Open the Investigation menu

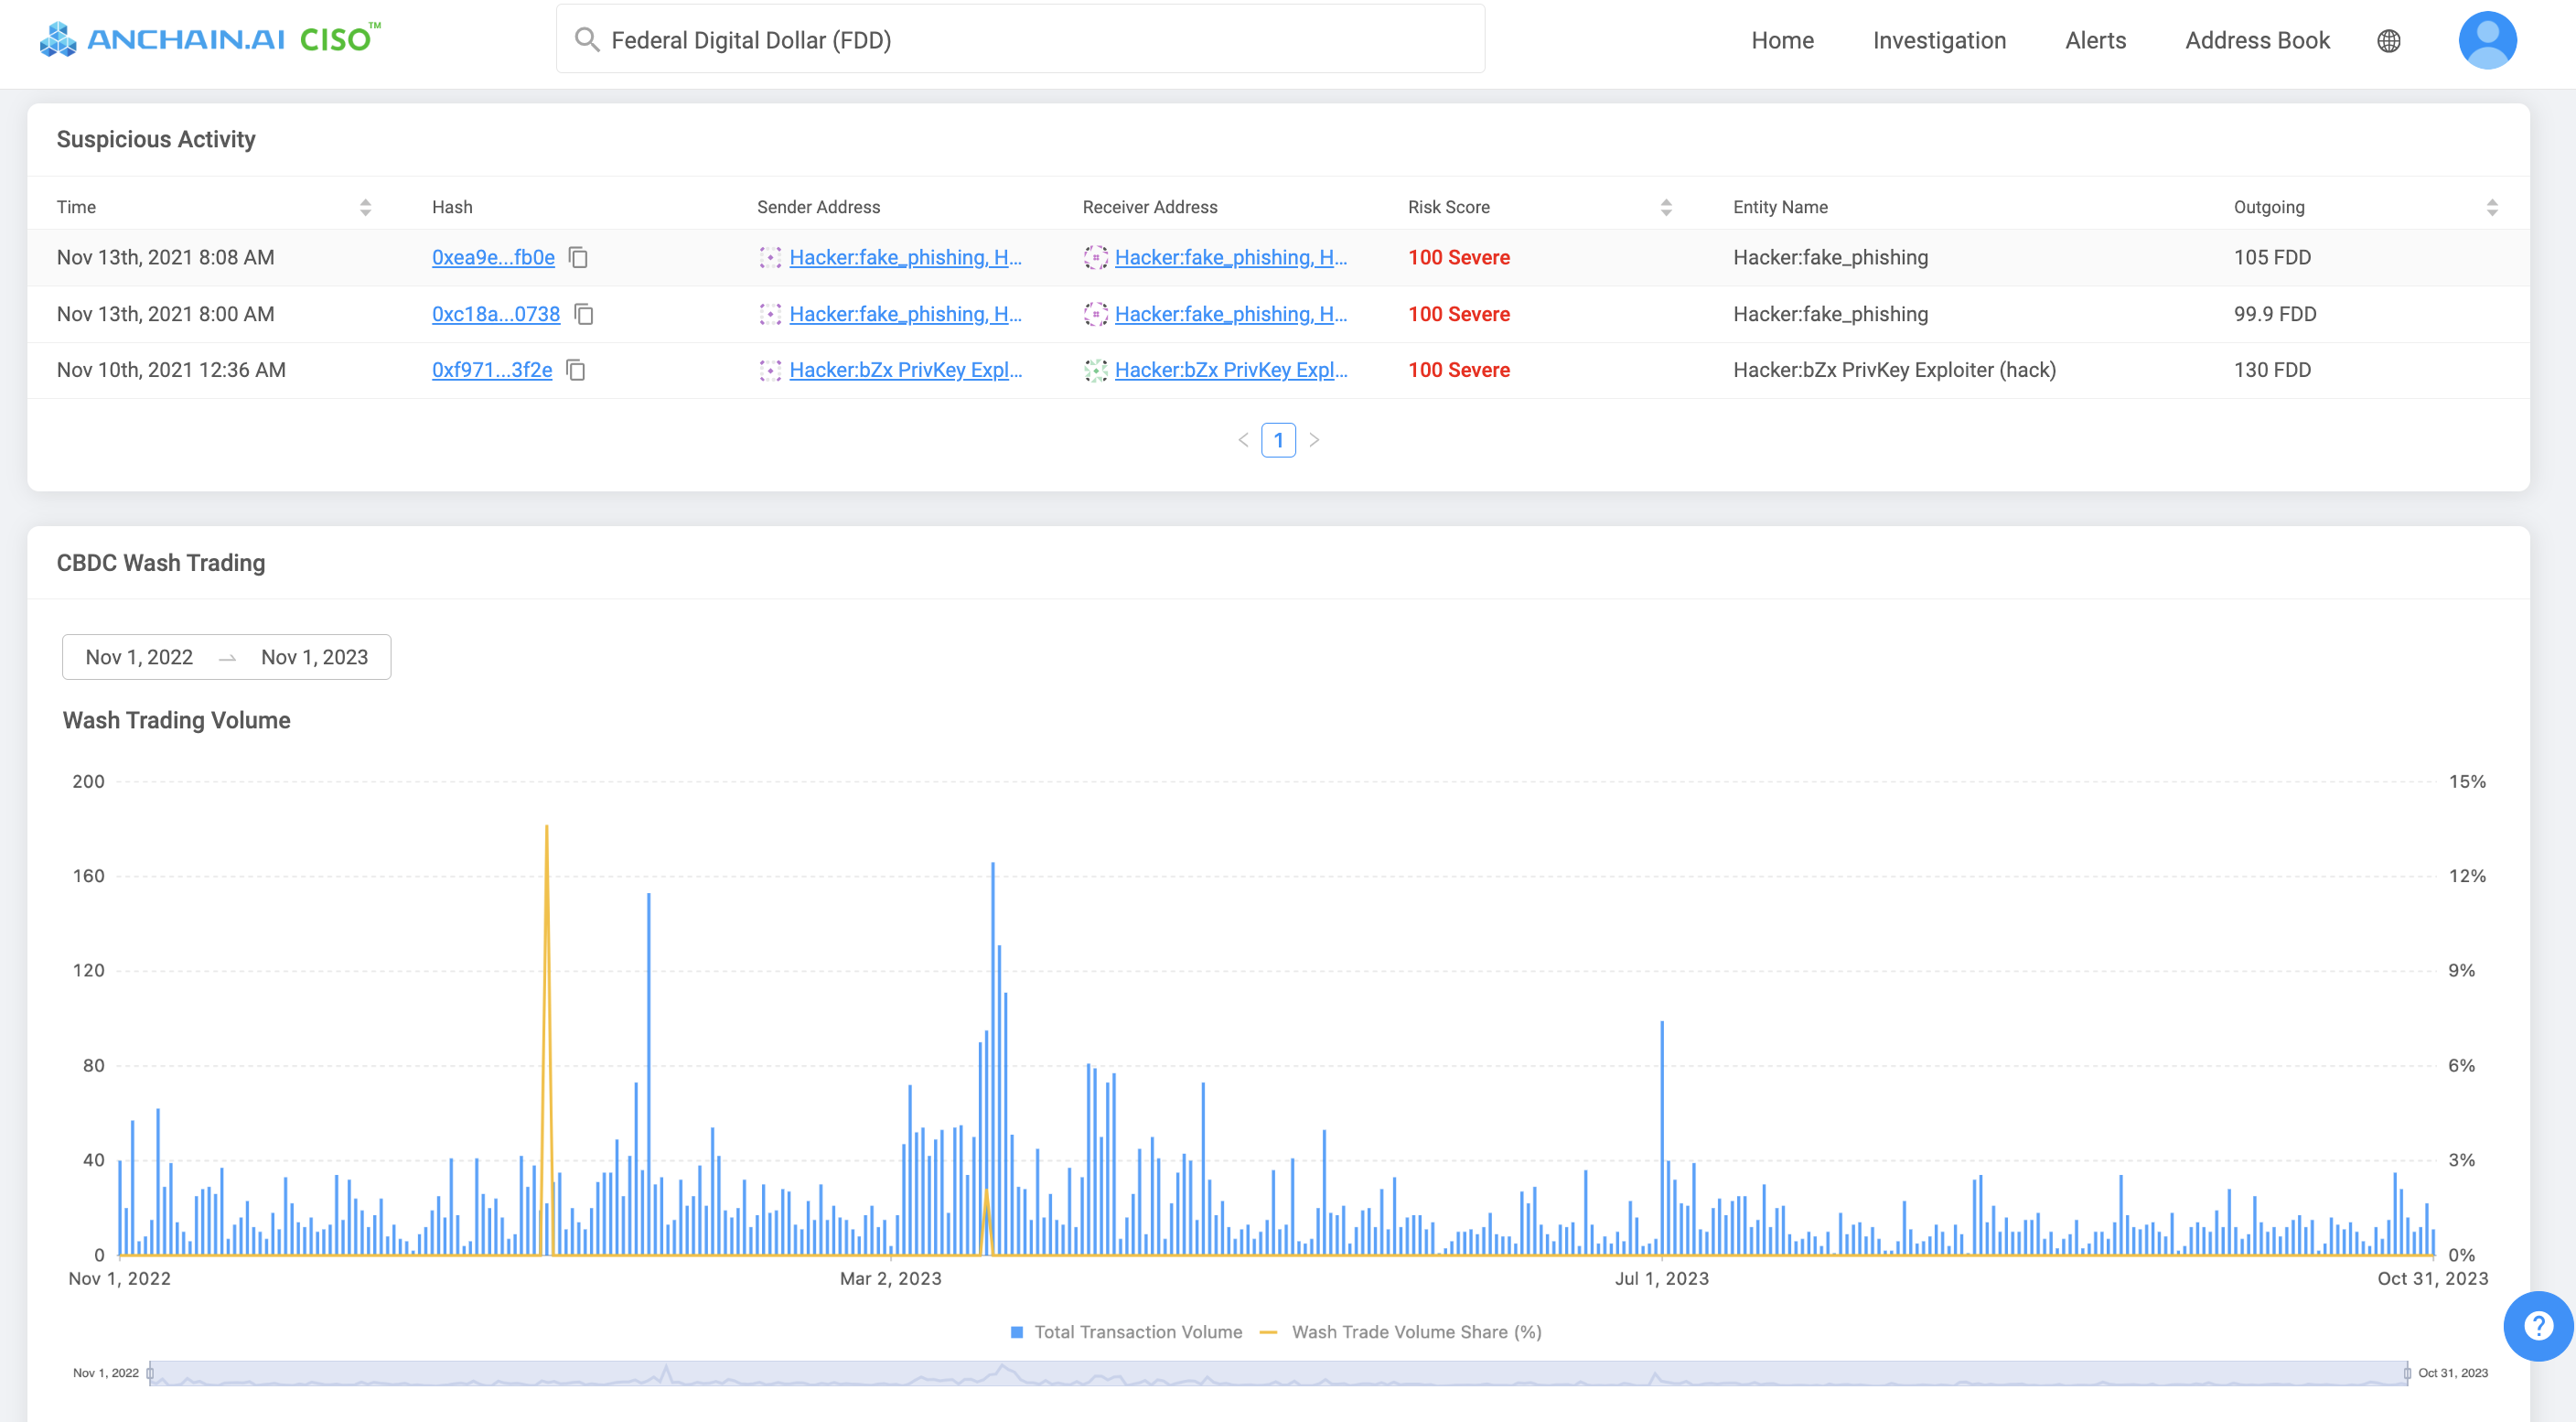coord(1938,40)
